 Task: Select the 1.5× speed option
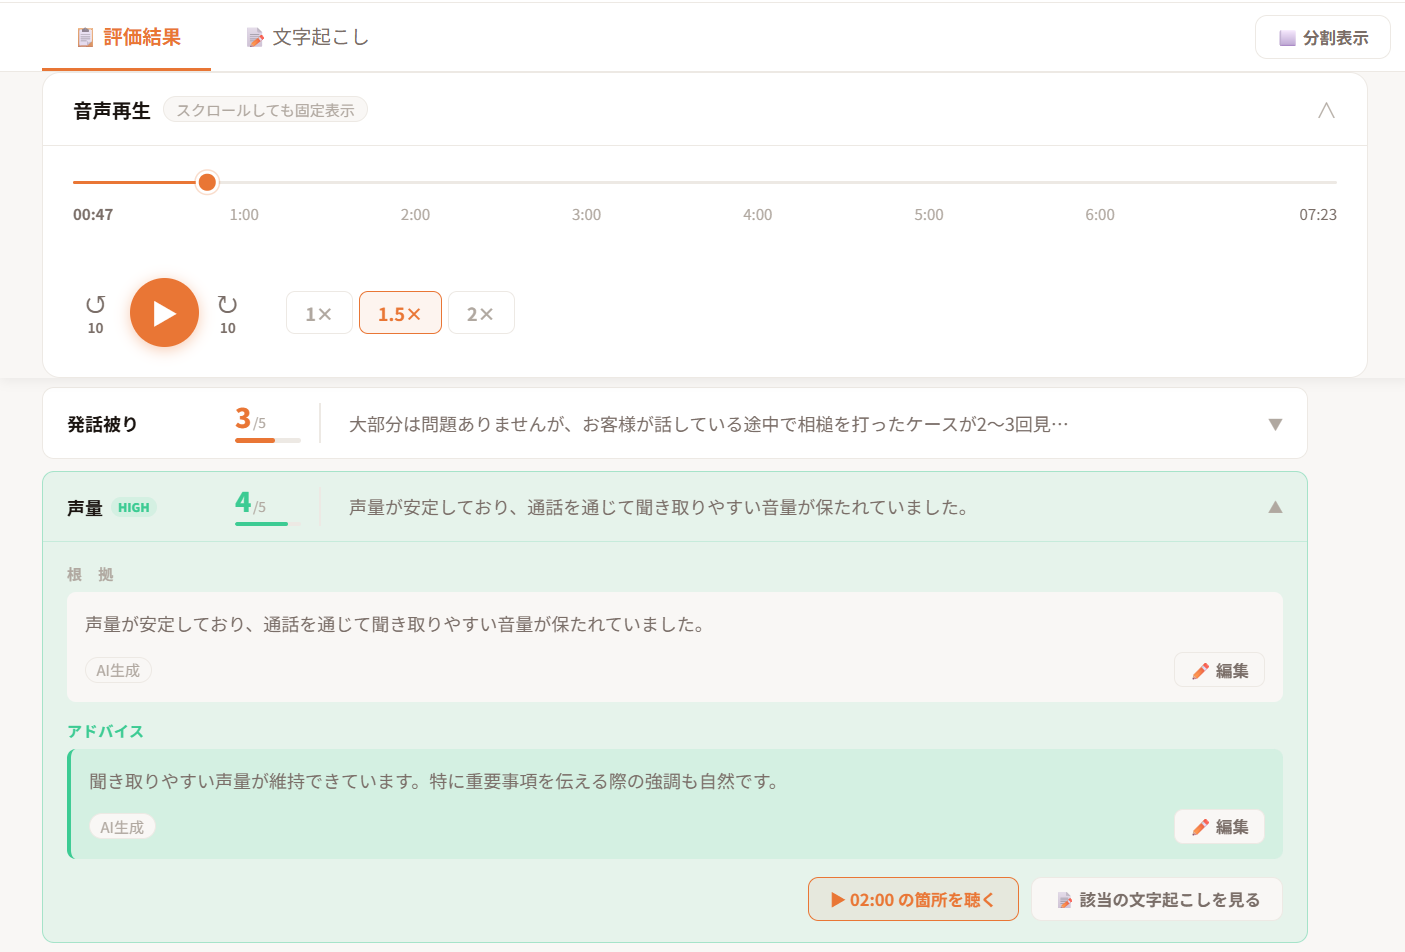[x=400, y=313]
